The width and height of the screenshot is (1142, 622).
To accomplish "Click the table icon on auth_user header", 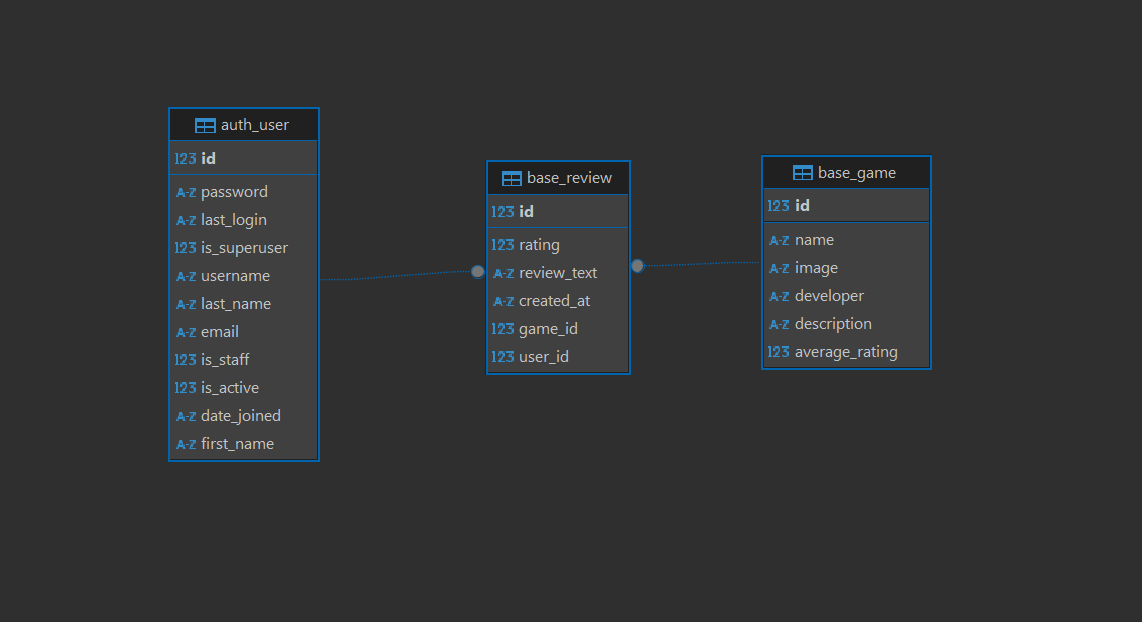I will point(204,124).
